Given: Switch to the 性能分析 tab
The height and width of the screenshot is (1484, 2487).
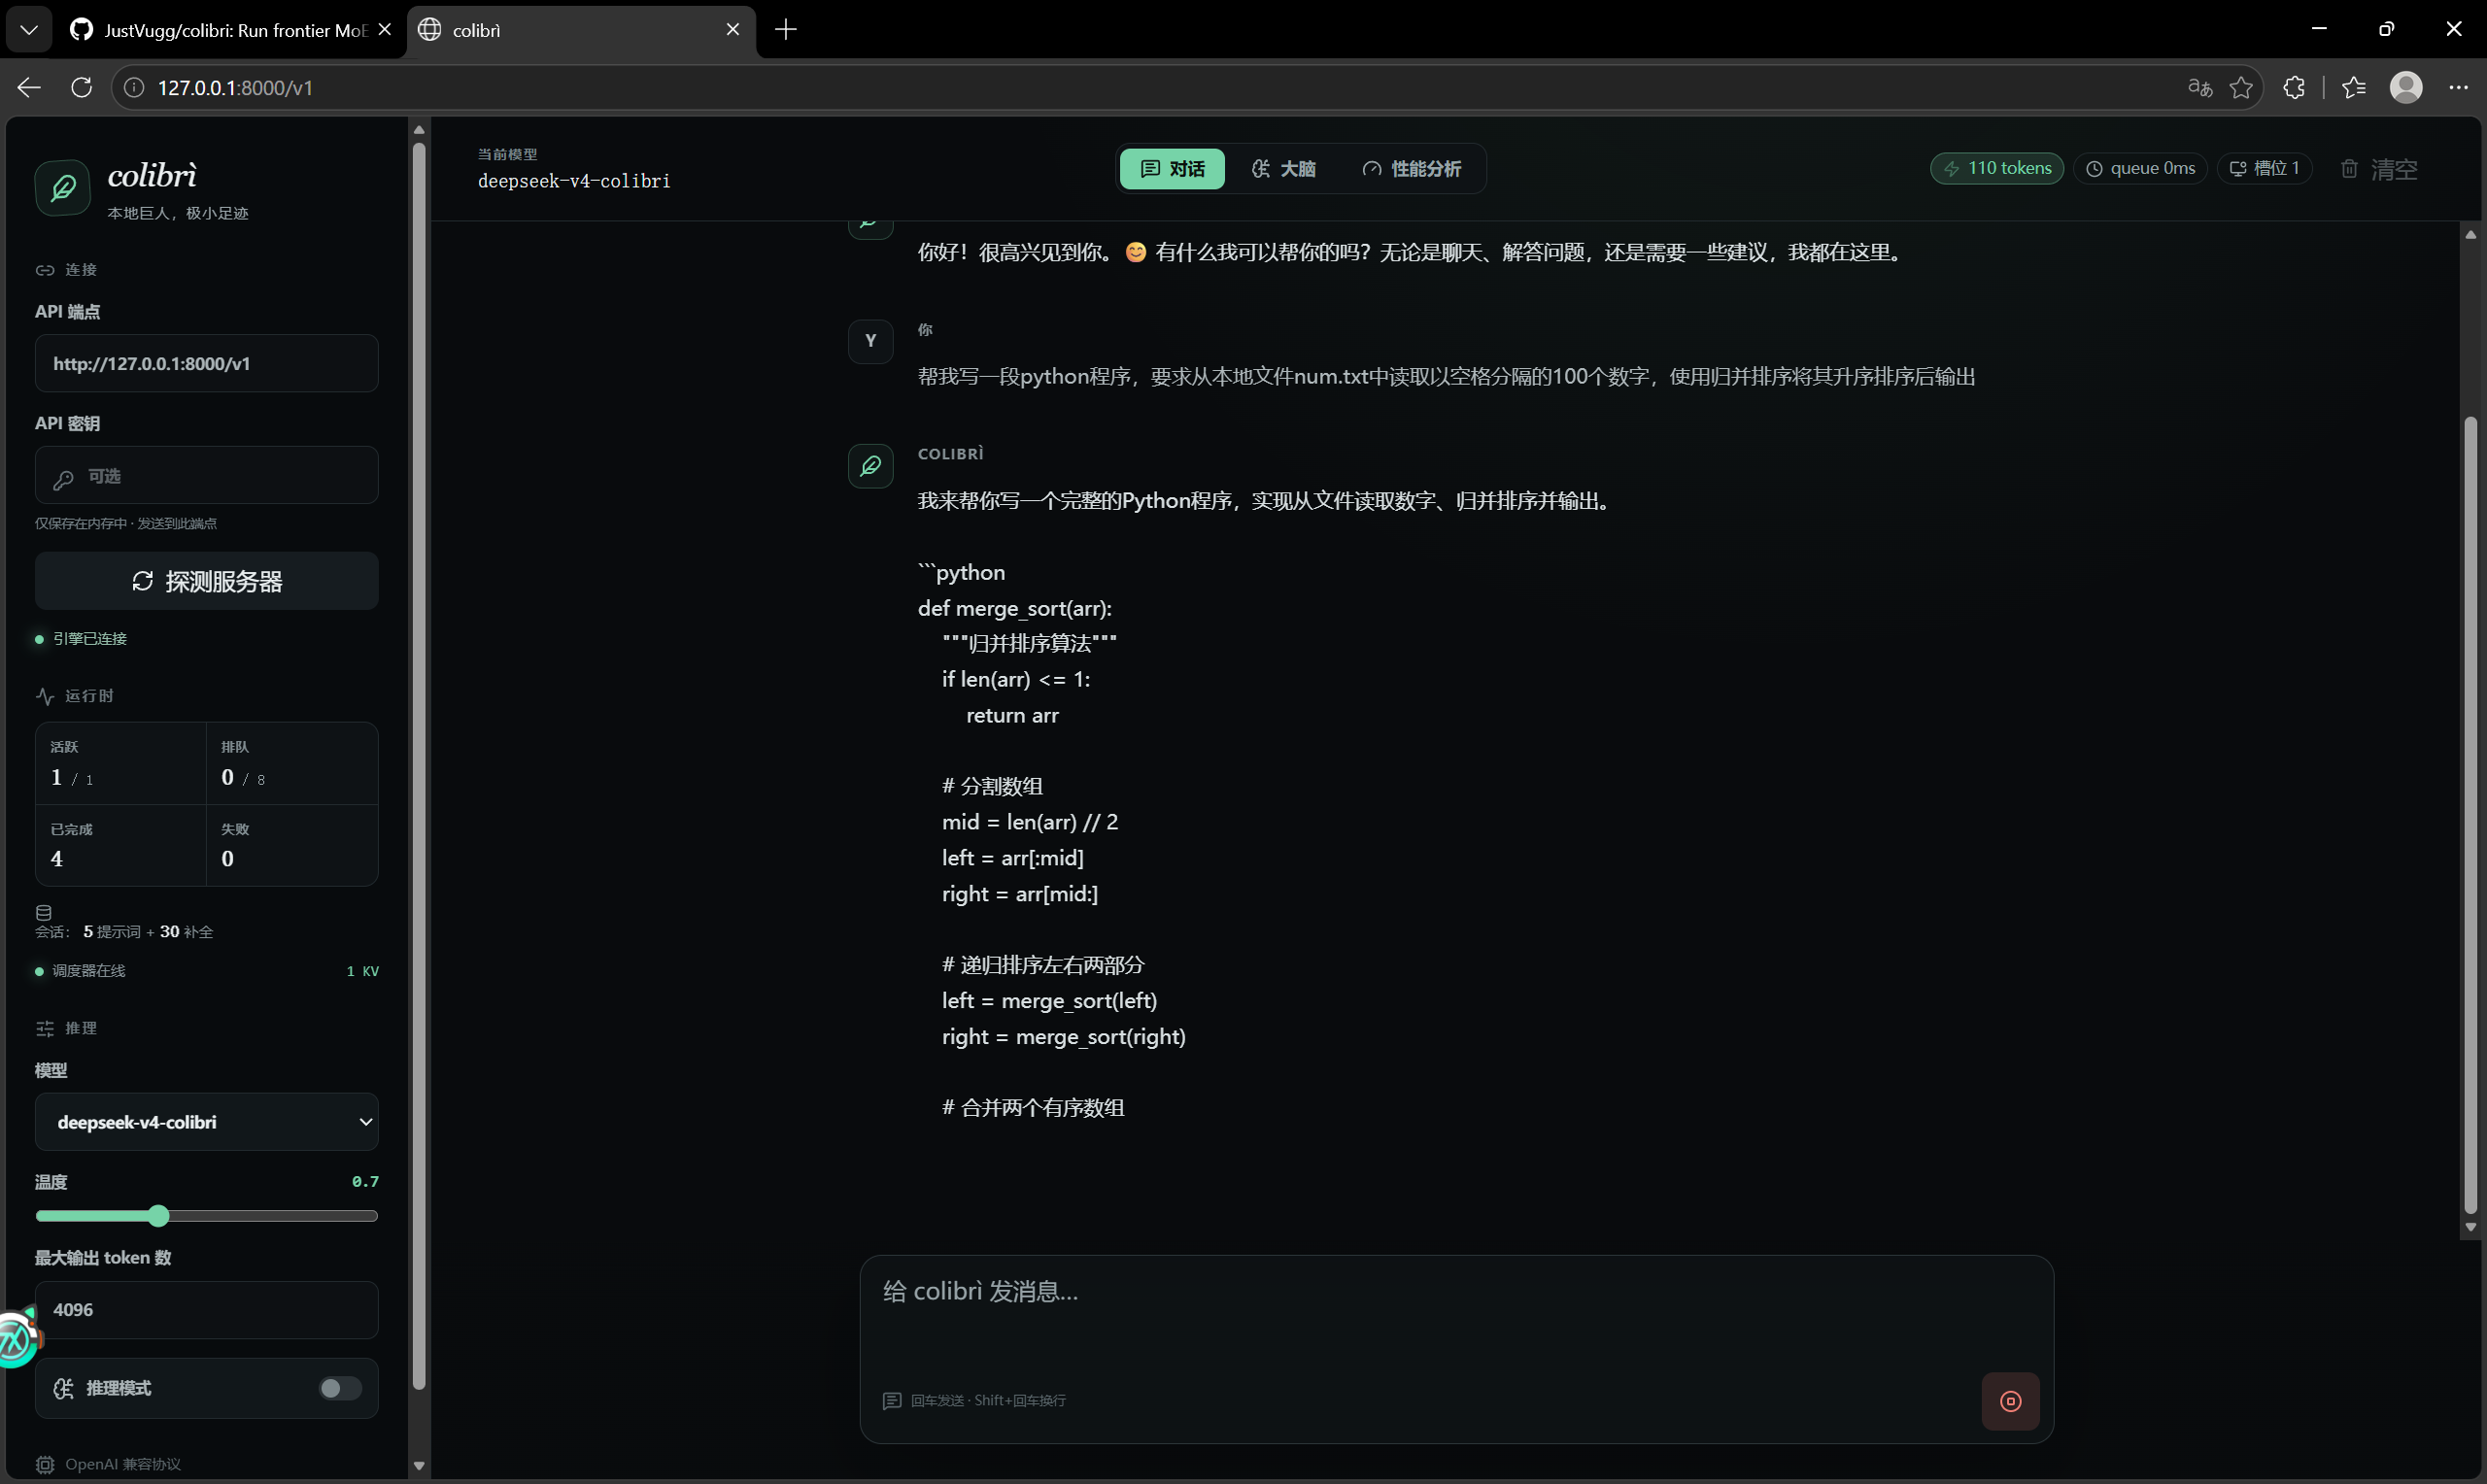Looking at the screenshot, I should click(1411, 169).
